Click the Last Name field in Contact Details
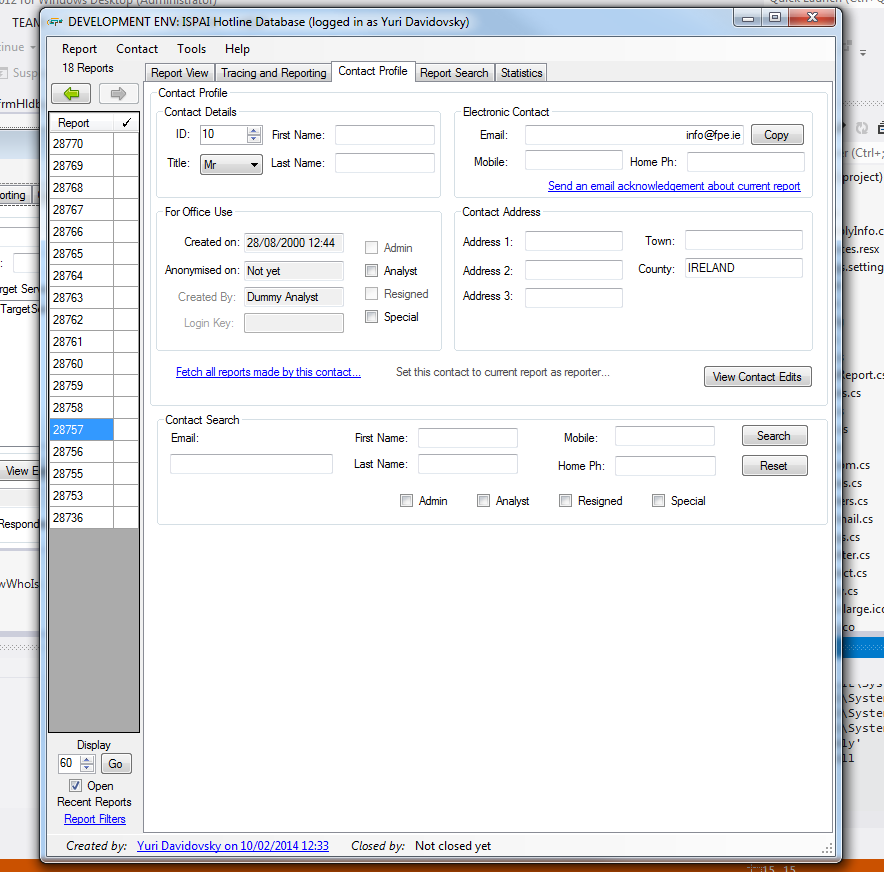 pos(385,163)
